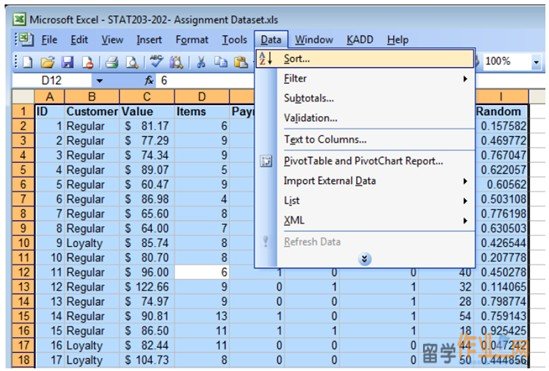Run Spelling check ABC icon
This screenshot has width=549, height=371.
click(156, 62)
